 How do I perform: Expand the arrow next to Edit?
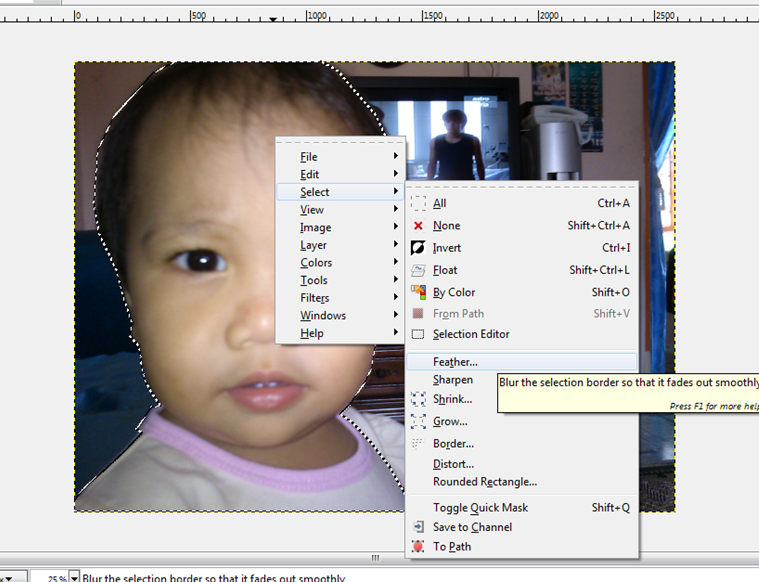395,173
